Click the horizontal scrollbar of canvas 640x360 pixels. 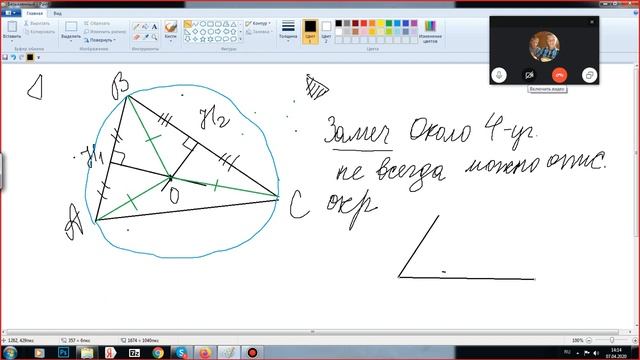[313, 332]
